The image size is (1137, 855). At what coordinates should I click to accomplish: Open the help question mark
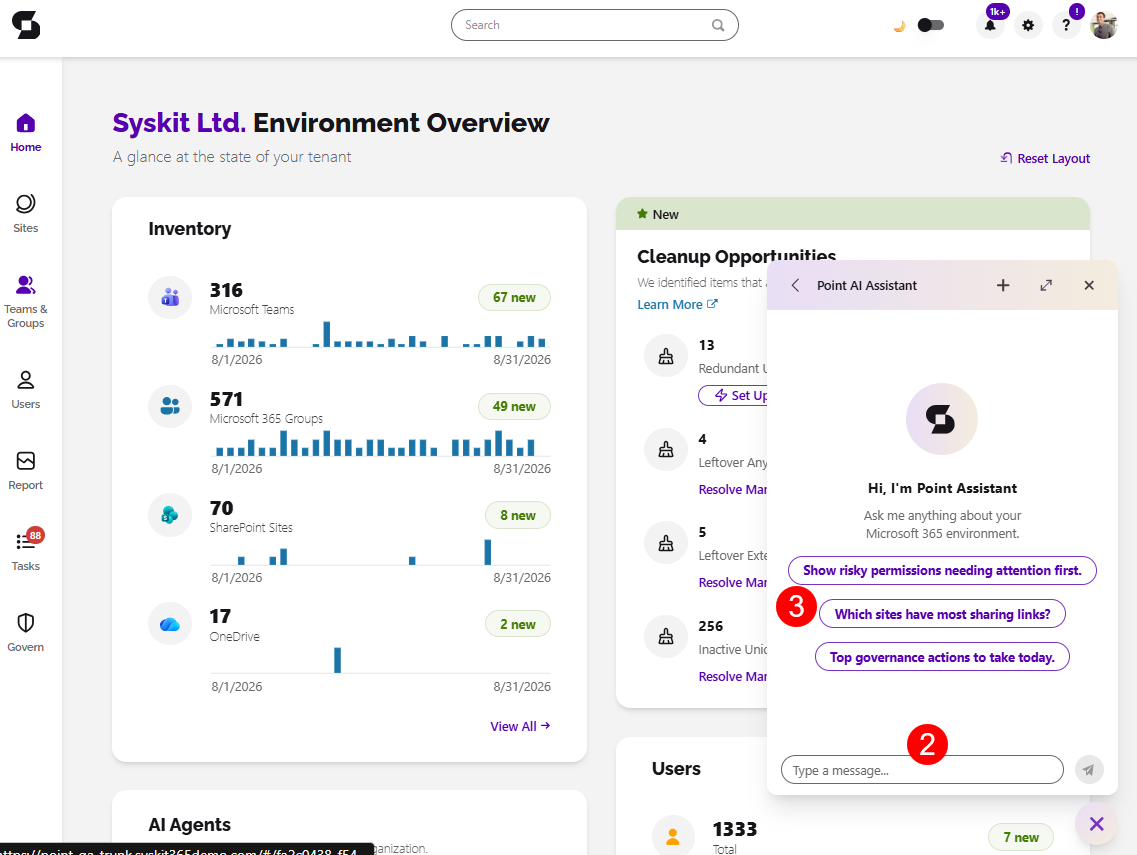1066,25
